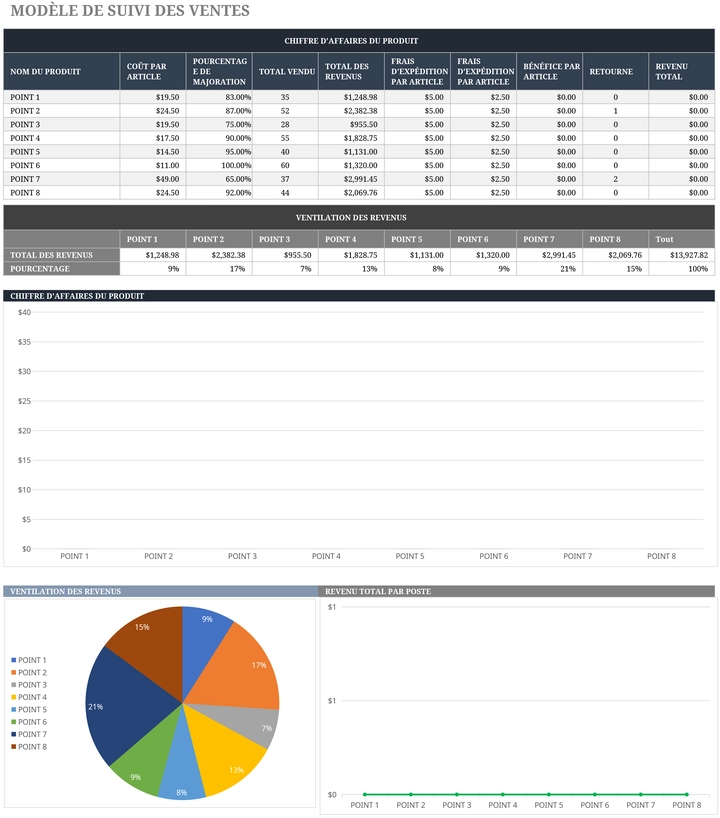Select the POINT 8 brown legend swatch

(14, 747)
